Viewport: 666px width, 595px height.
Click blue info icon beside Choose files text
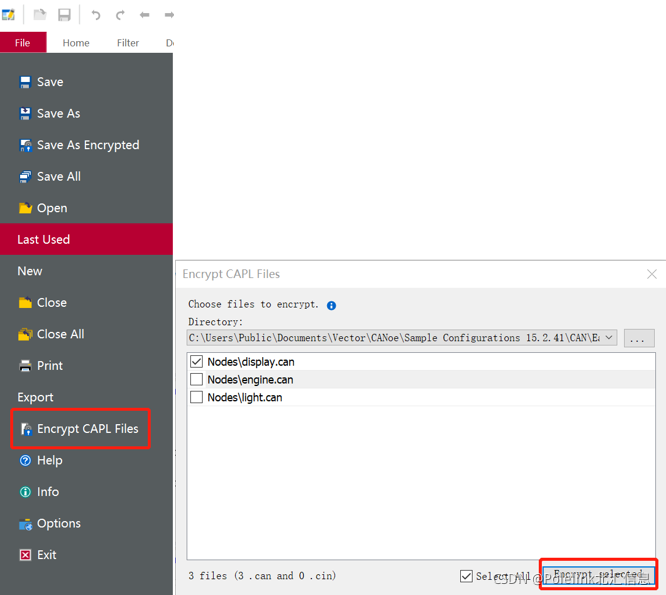[331, 305]
